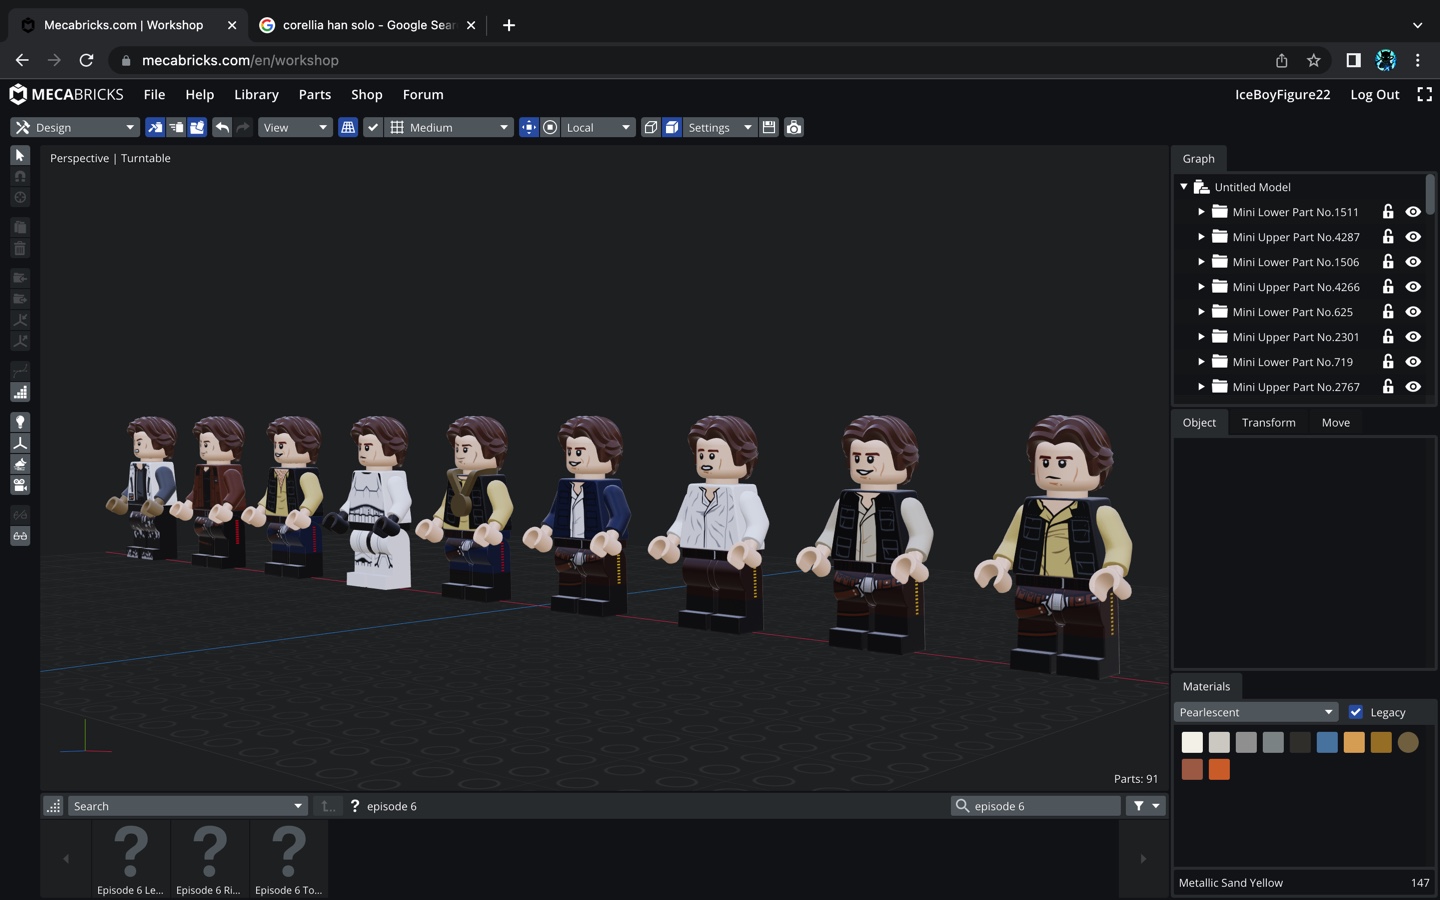
Task: Switch to the Transform tab
Action: pyautogui.click(x=1268, y=422)
